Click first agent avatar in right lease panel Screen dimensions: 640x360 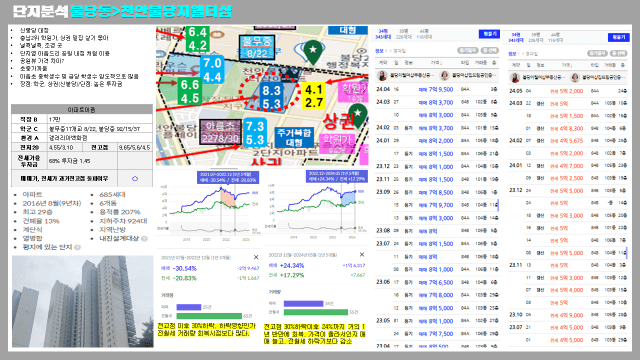pos(515,77)
